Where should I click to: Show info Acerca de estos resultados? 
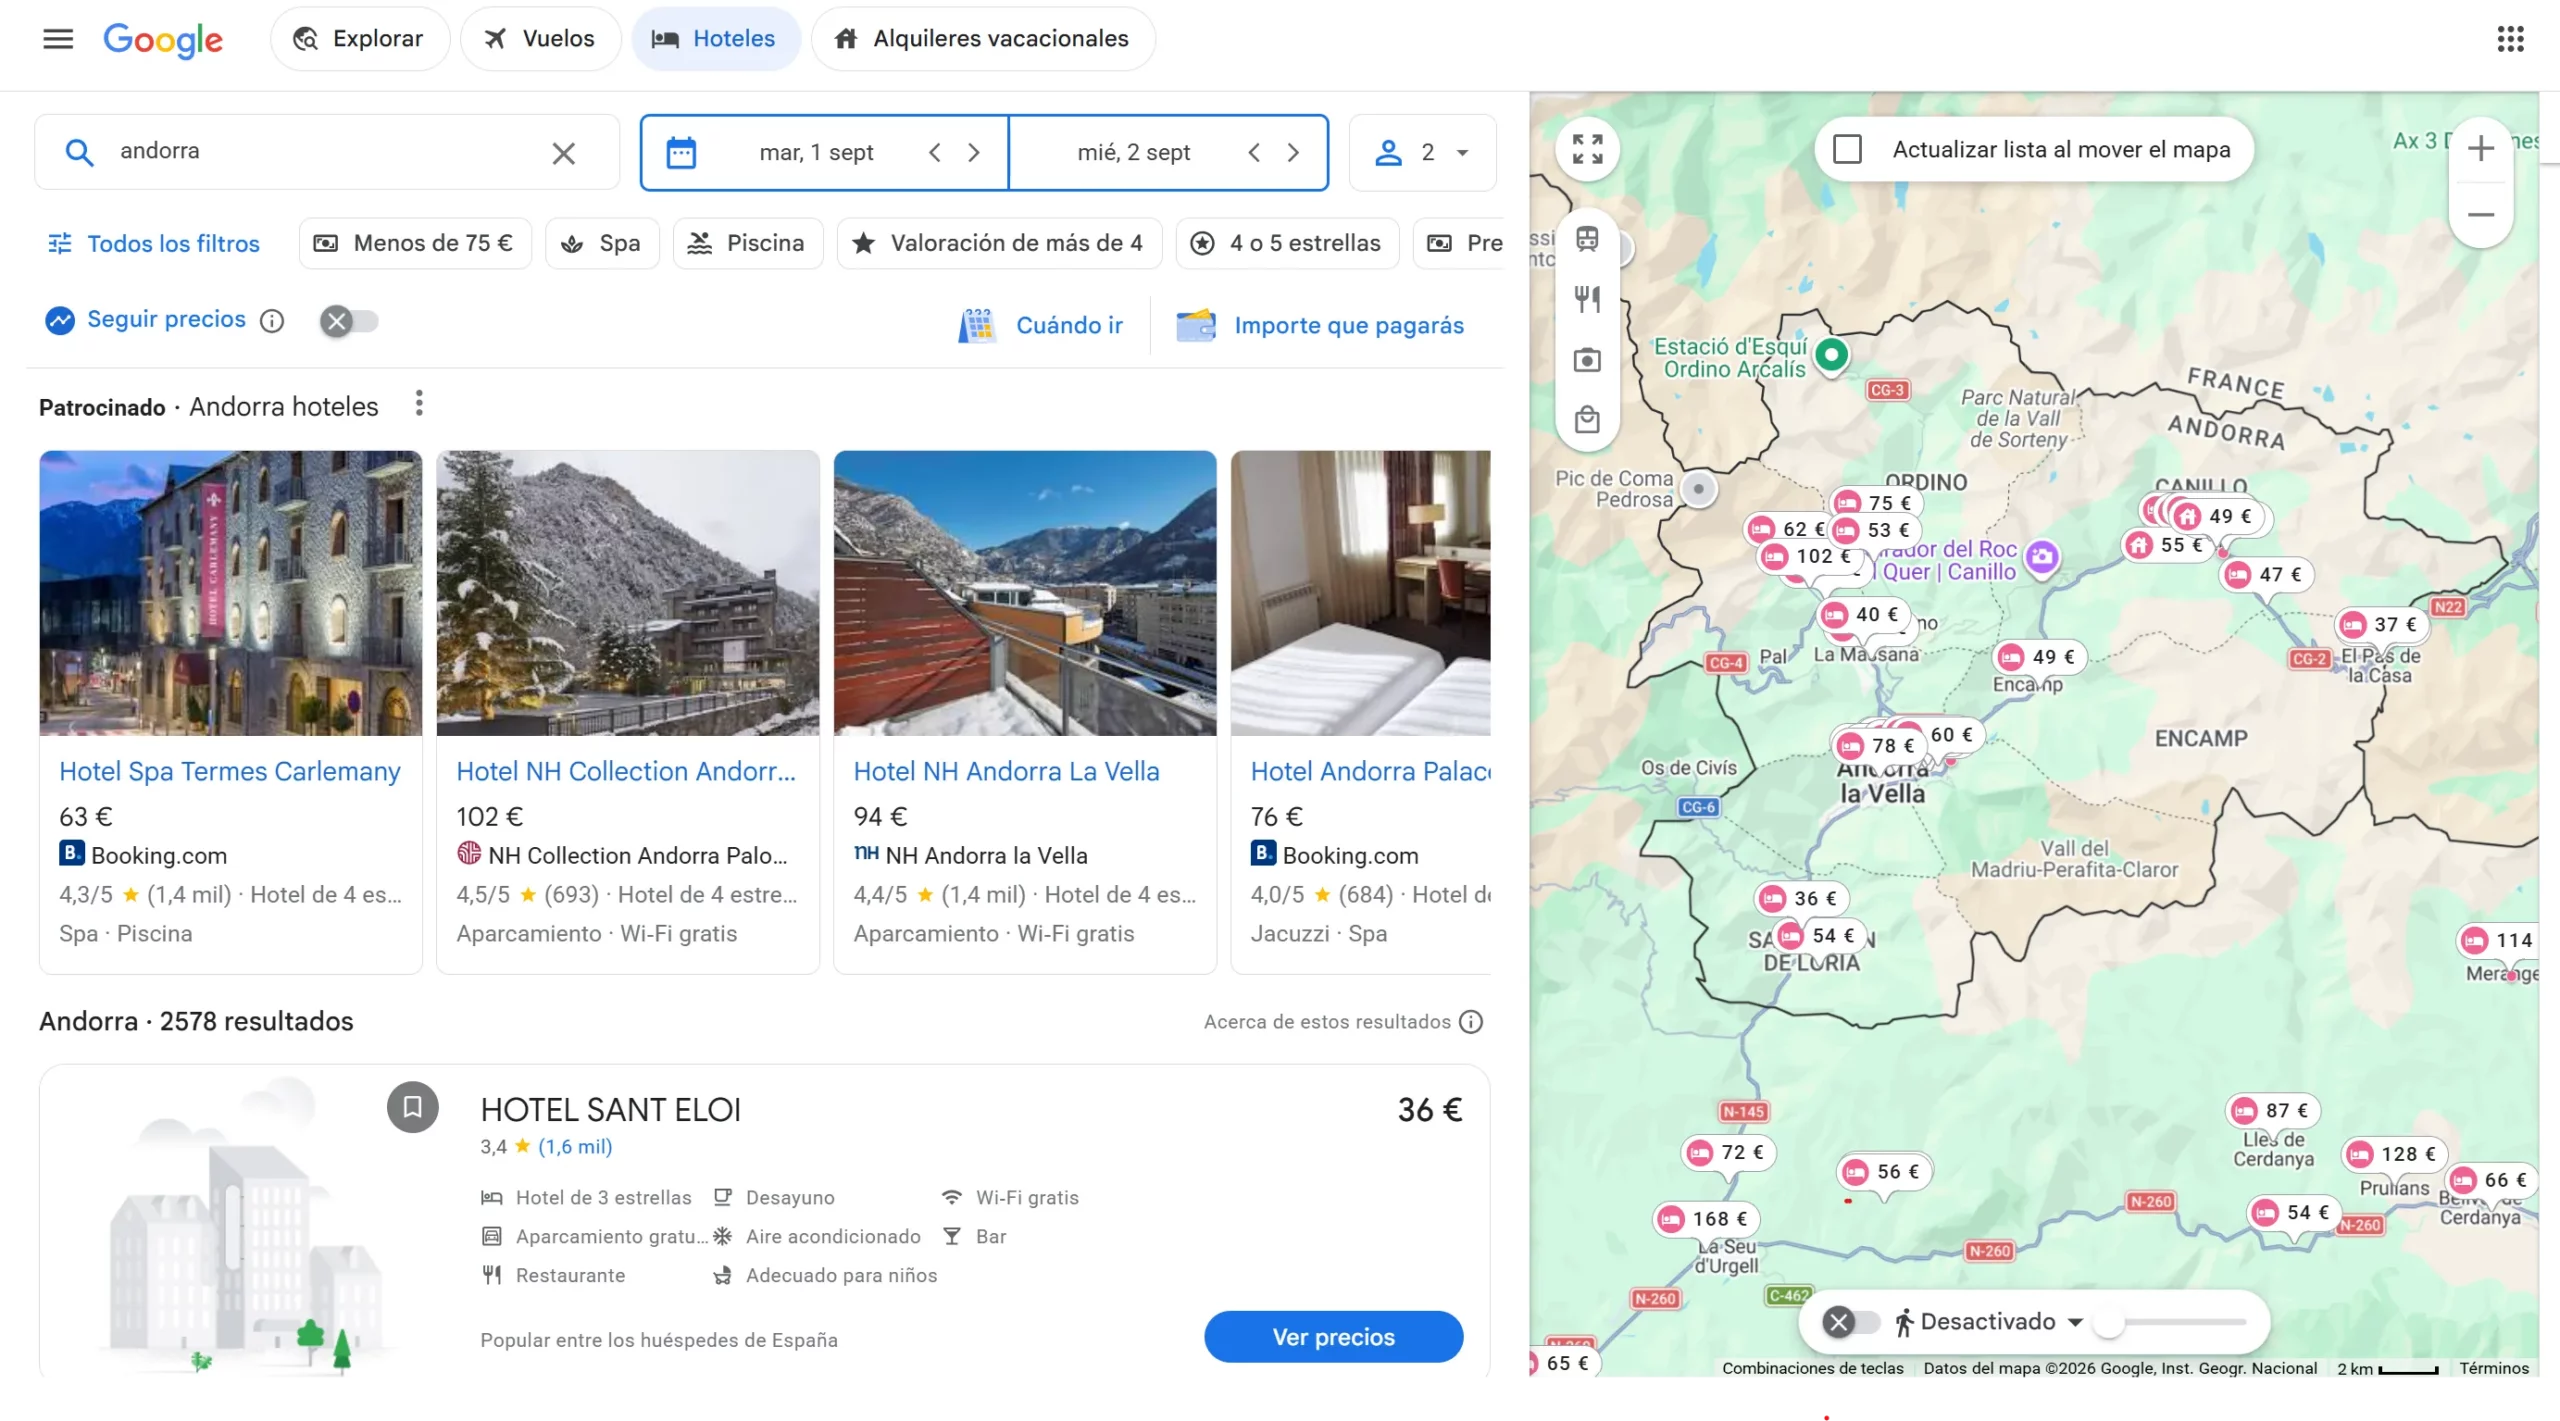click(x=1471, y=1022)
